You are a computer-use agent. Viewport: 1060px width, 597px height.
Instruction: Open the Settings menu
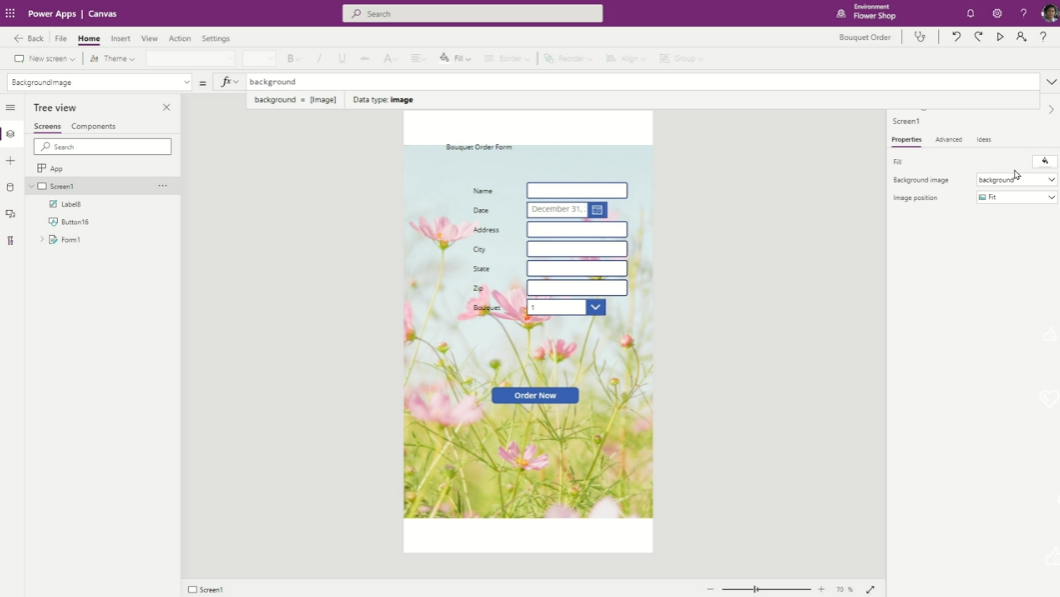216,39
